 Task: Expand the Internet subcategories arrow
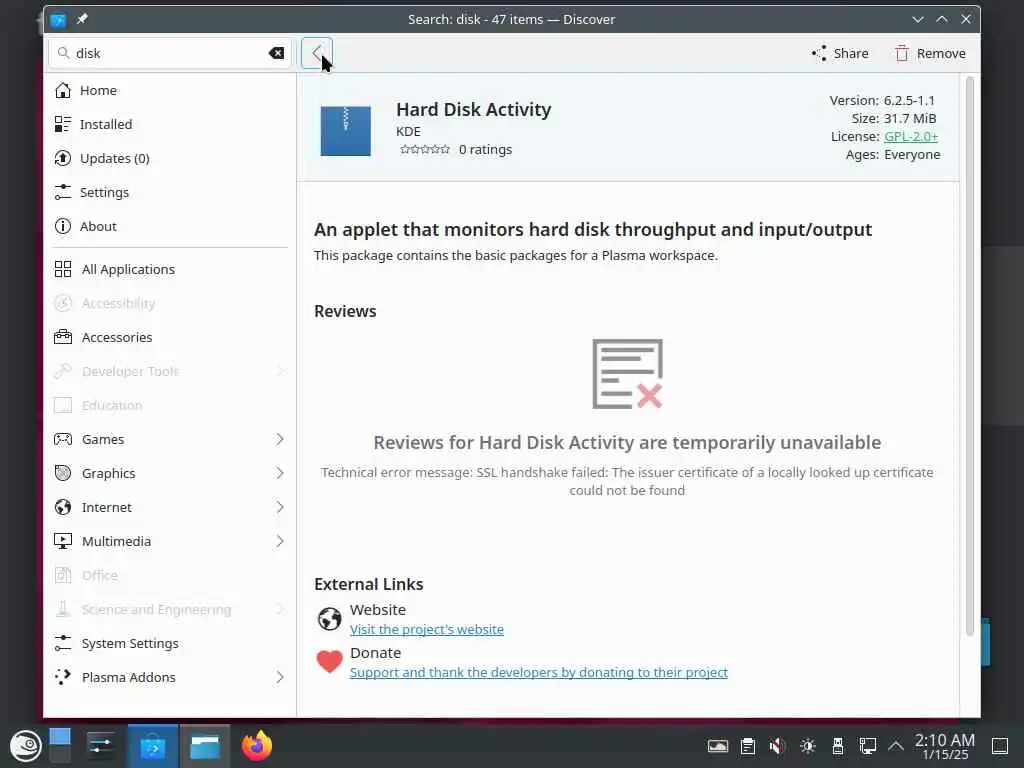280,507
